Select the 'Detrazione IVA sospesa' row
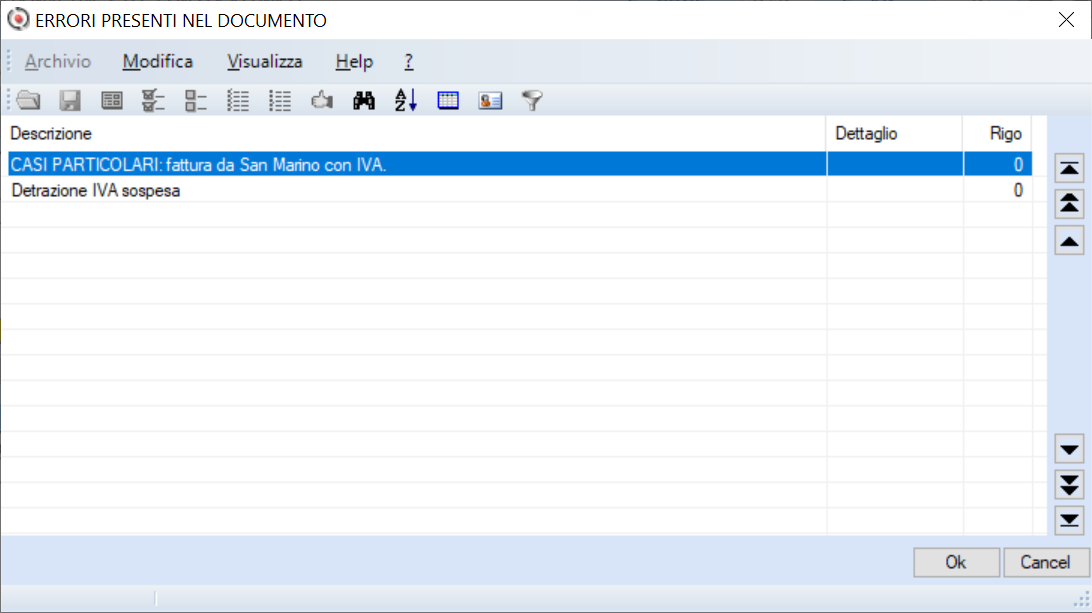 click(520, 190)
